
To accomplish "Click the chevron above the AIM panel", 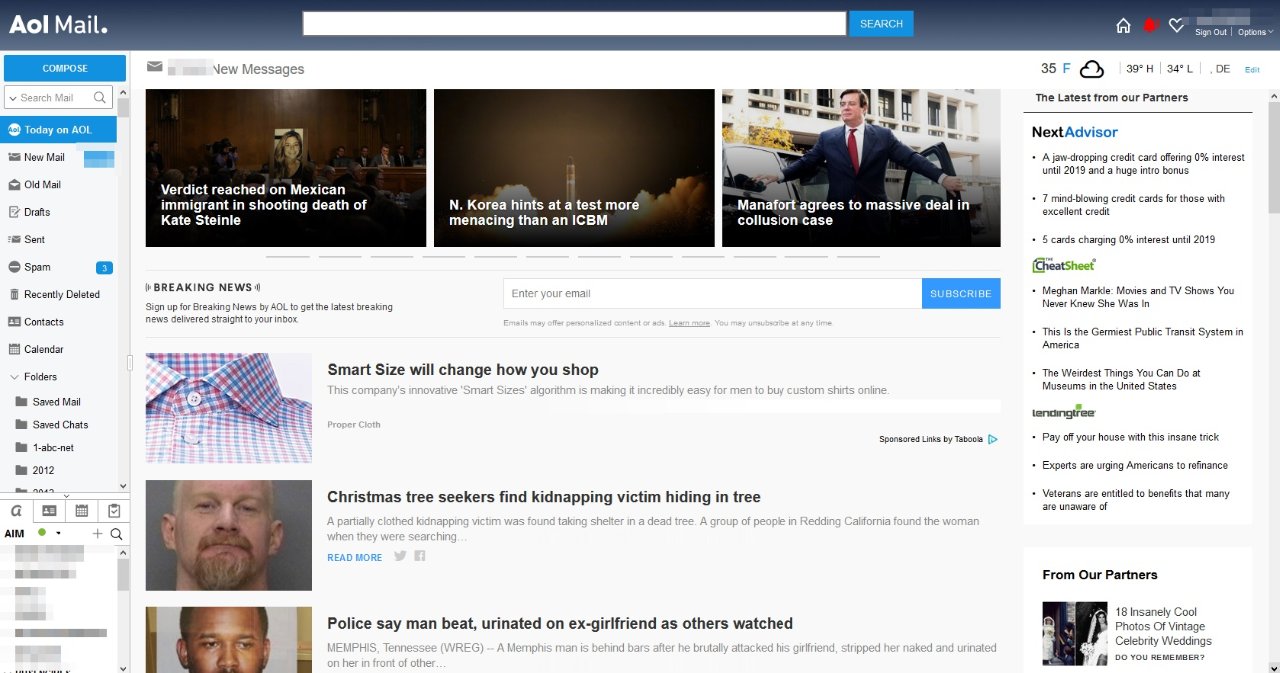I will pyautogui.click(x=66, y=495).
